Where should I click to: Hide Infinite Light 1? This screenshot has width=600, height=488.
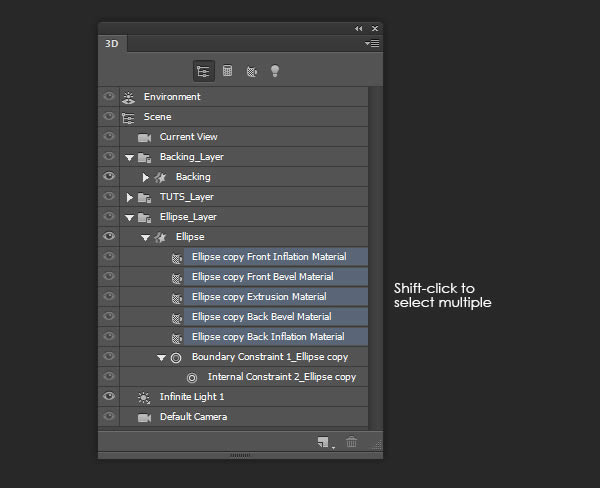(109, 396)
